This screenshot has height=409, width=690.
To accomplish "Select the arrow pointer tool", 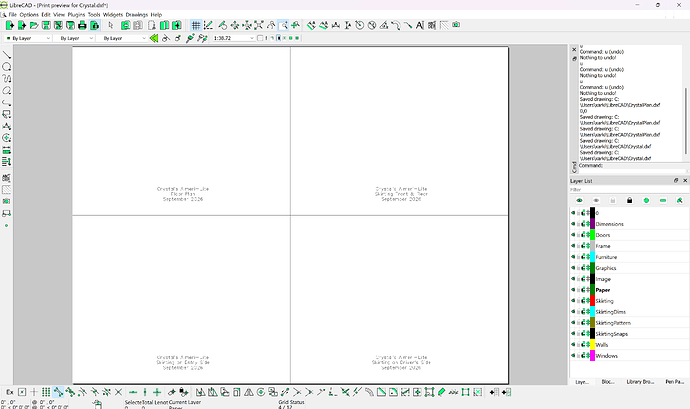I will tap(110, 26).
